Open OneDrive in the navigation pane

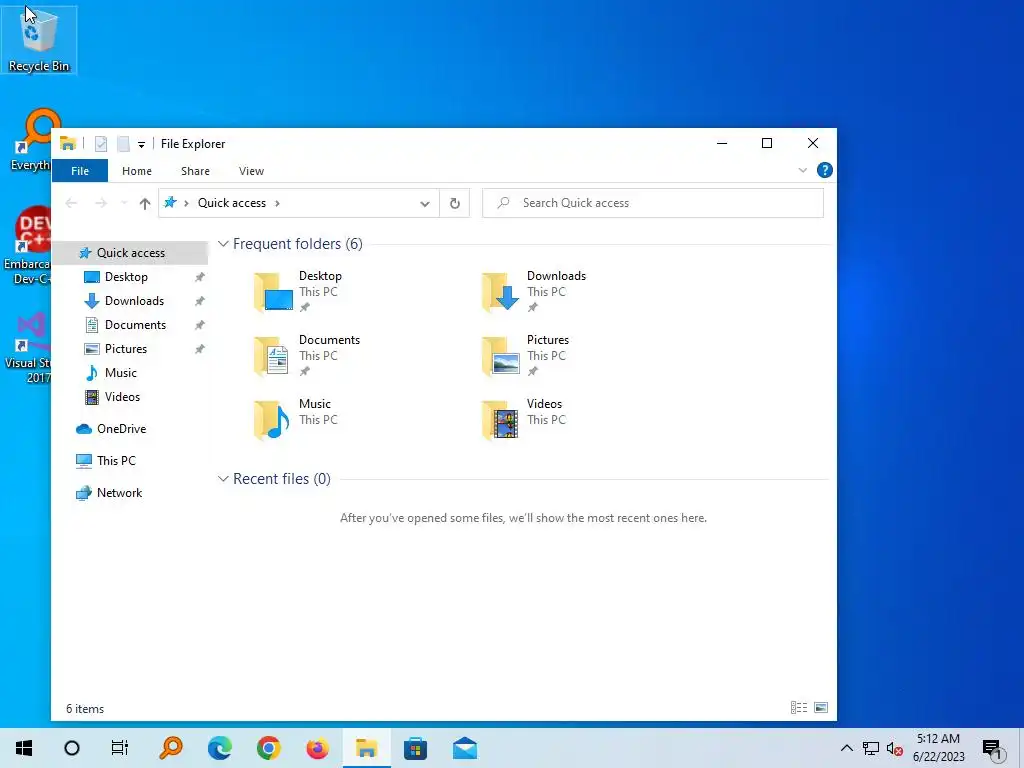121,429
